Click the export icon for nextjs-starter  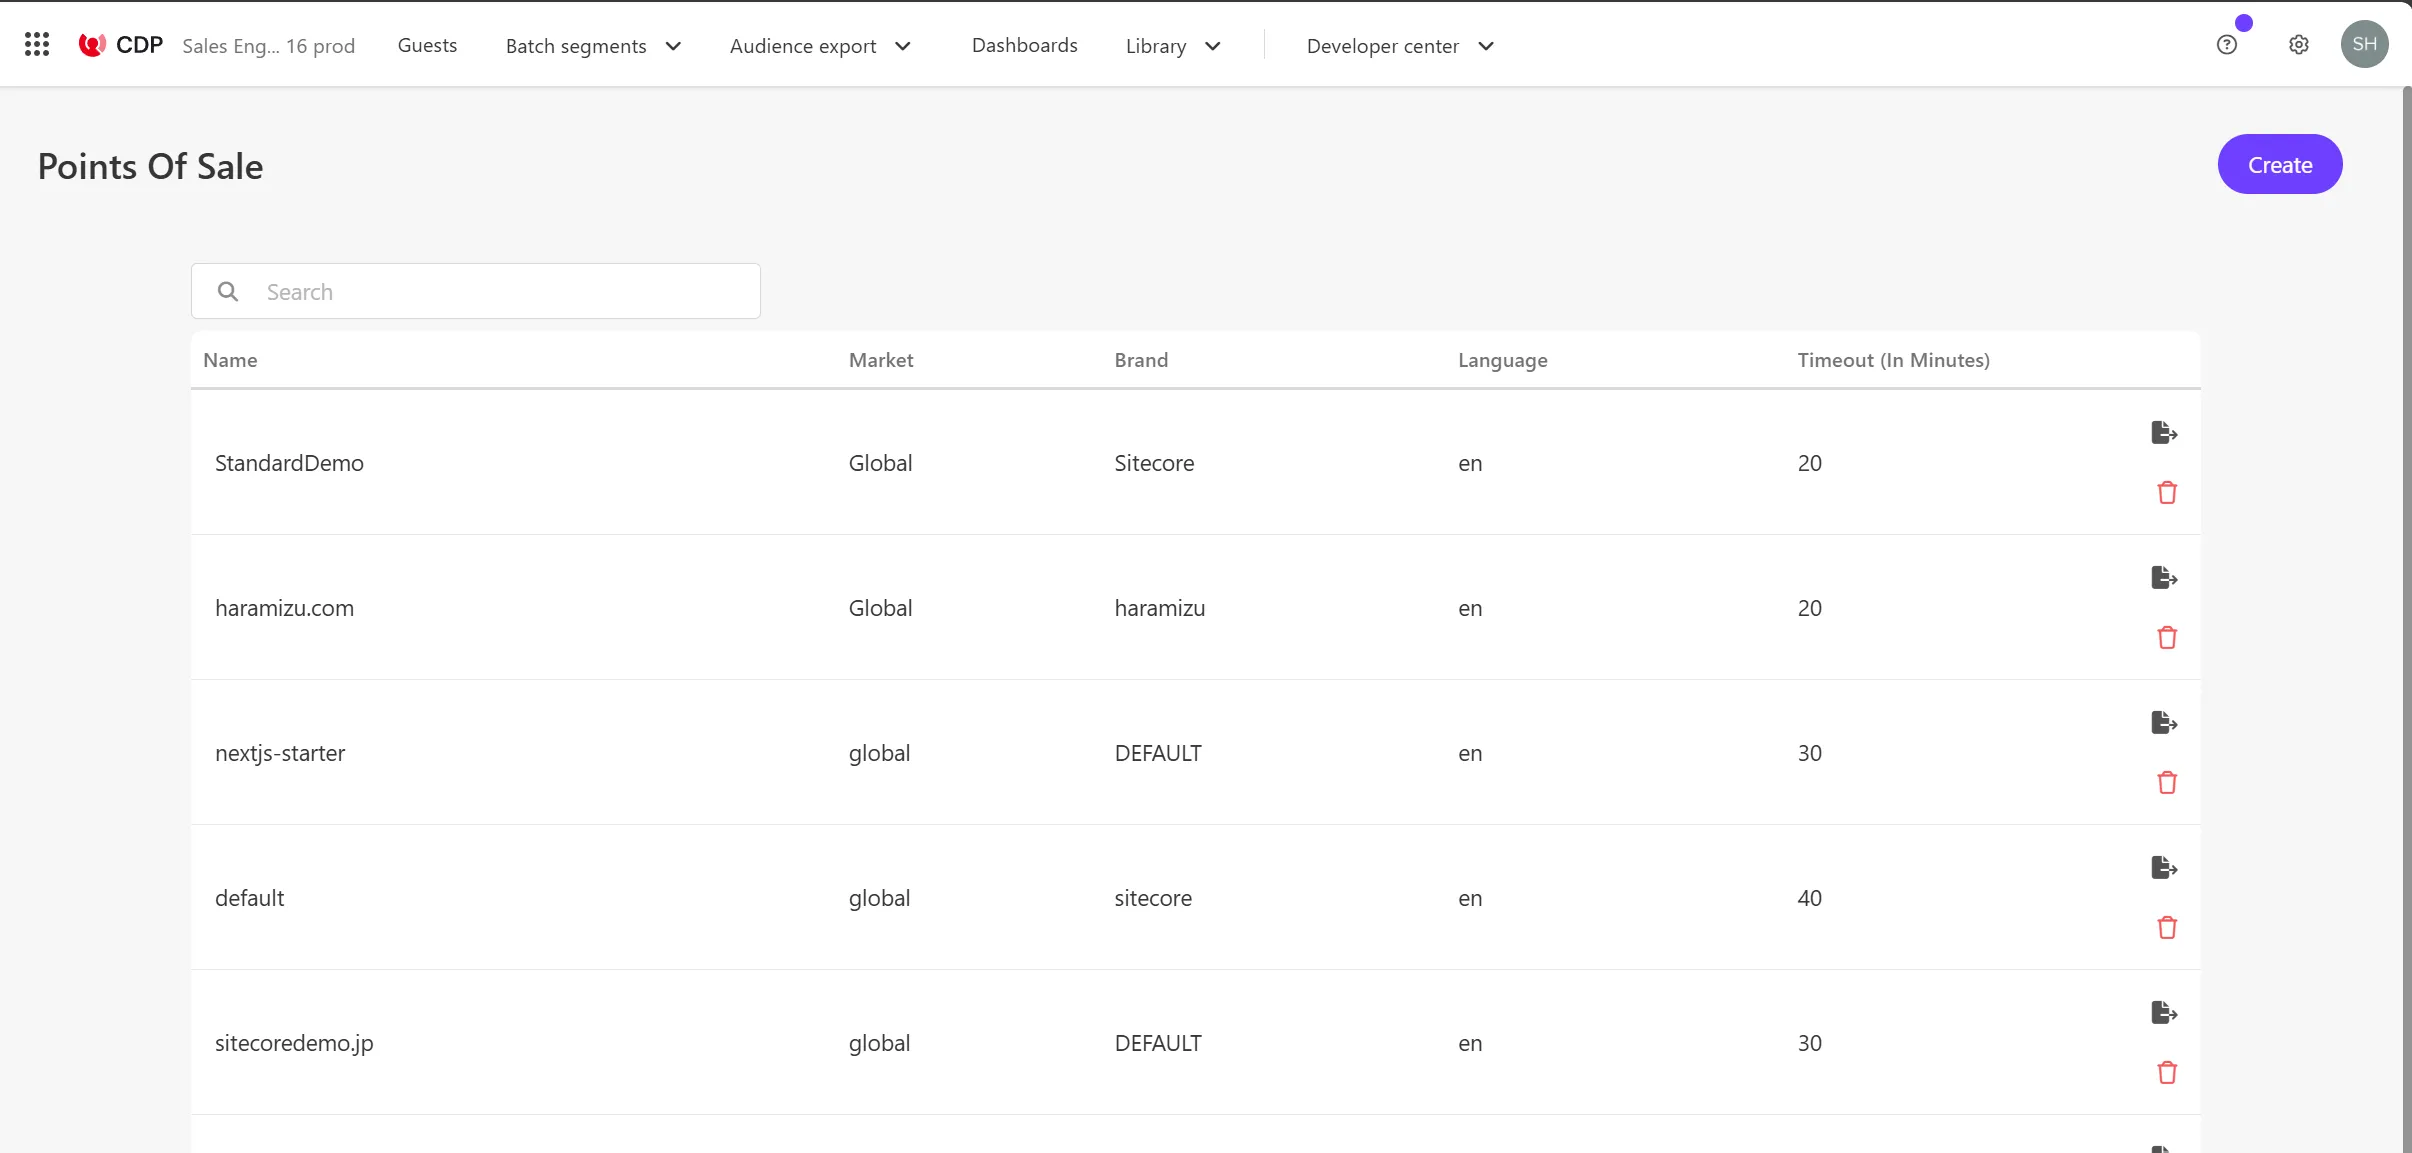coord(2164,723)
